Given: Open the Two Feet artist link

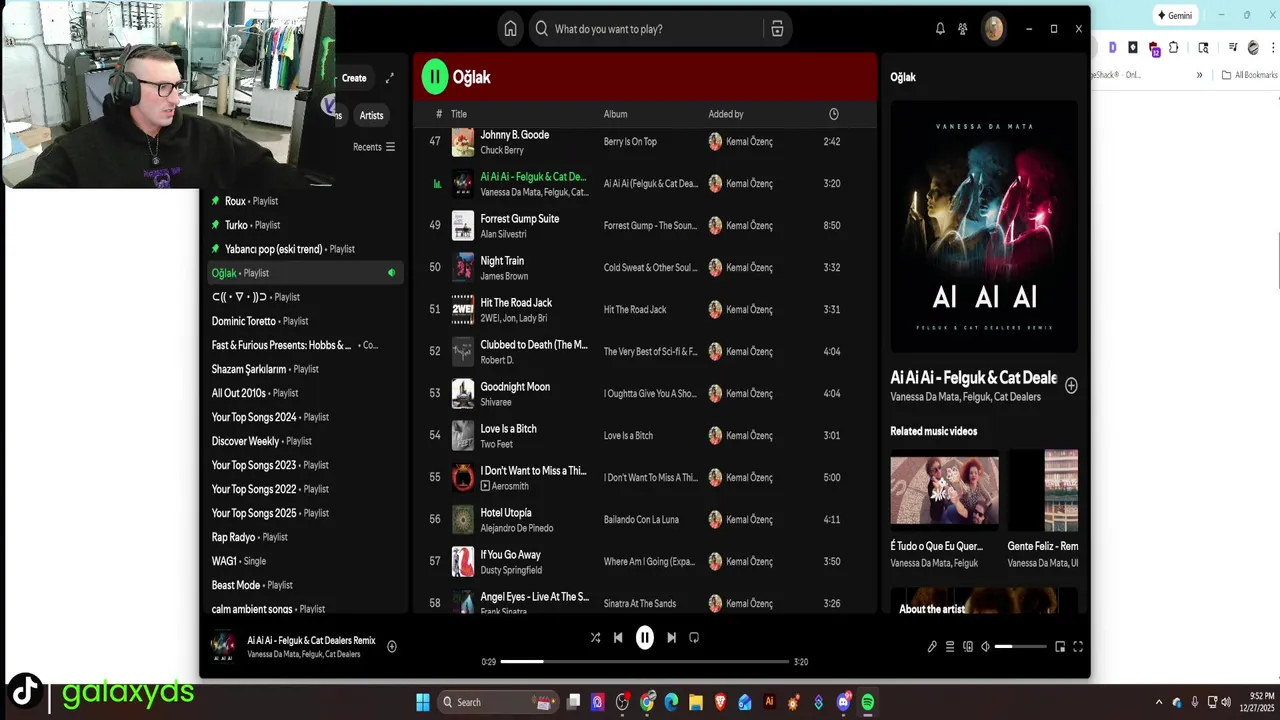Looking at the screenshot, I should [496, 444].
